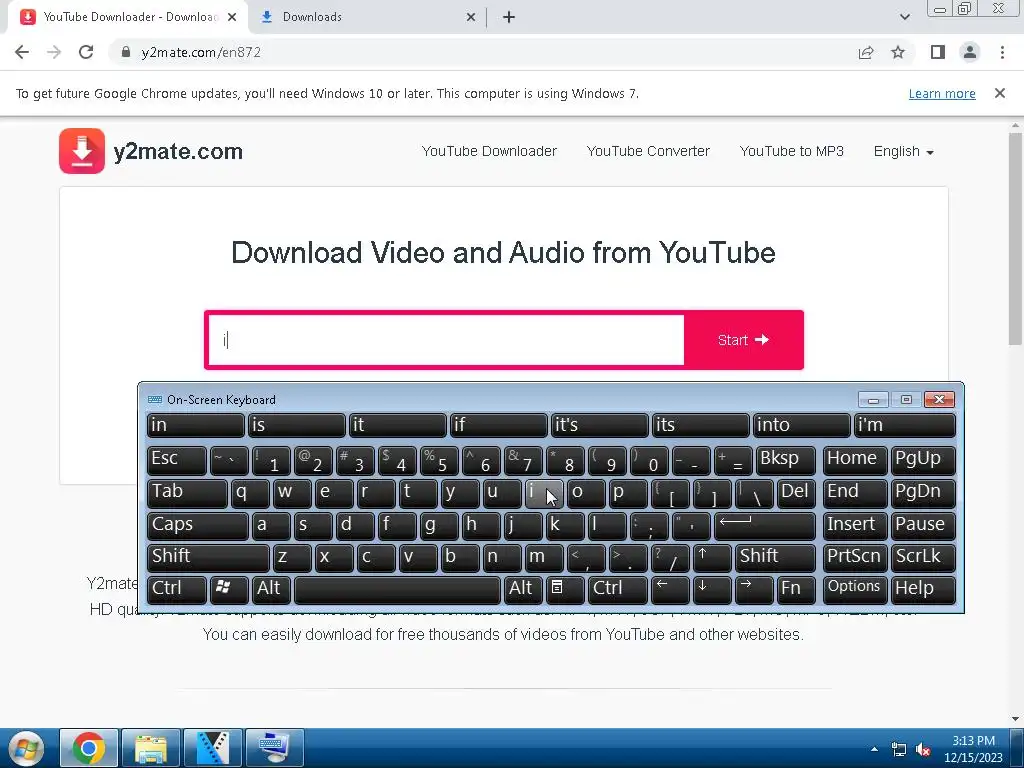Click the Bksp key on keyboard
1024x768 pixels.
click(786, 460)
